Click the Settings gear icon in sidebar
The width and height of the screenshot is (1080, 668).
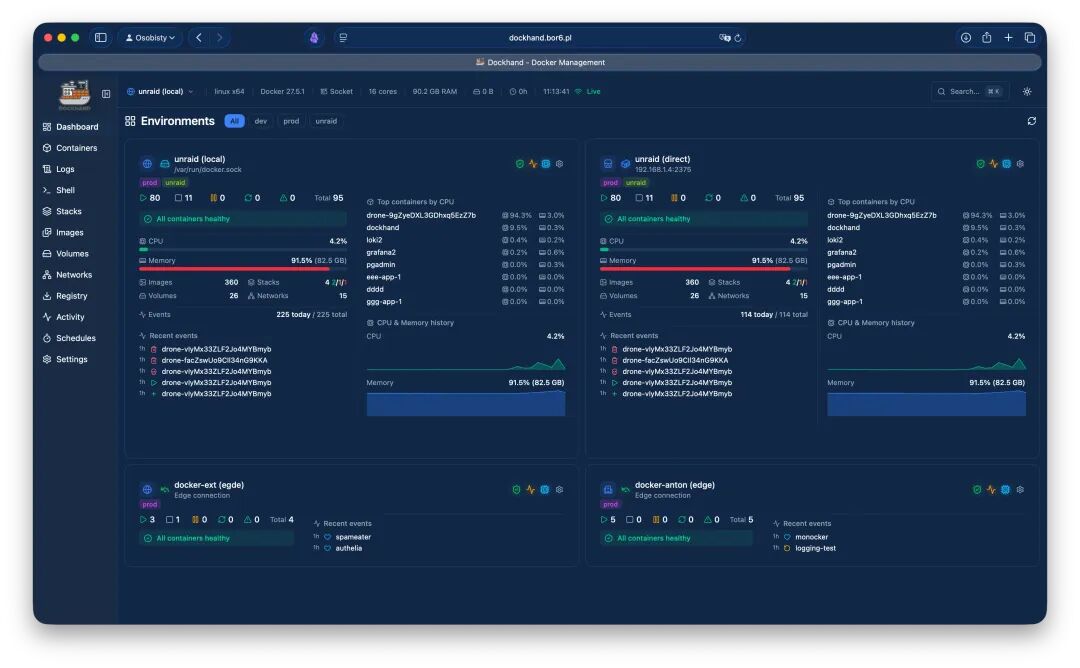tap(47, 359)
